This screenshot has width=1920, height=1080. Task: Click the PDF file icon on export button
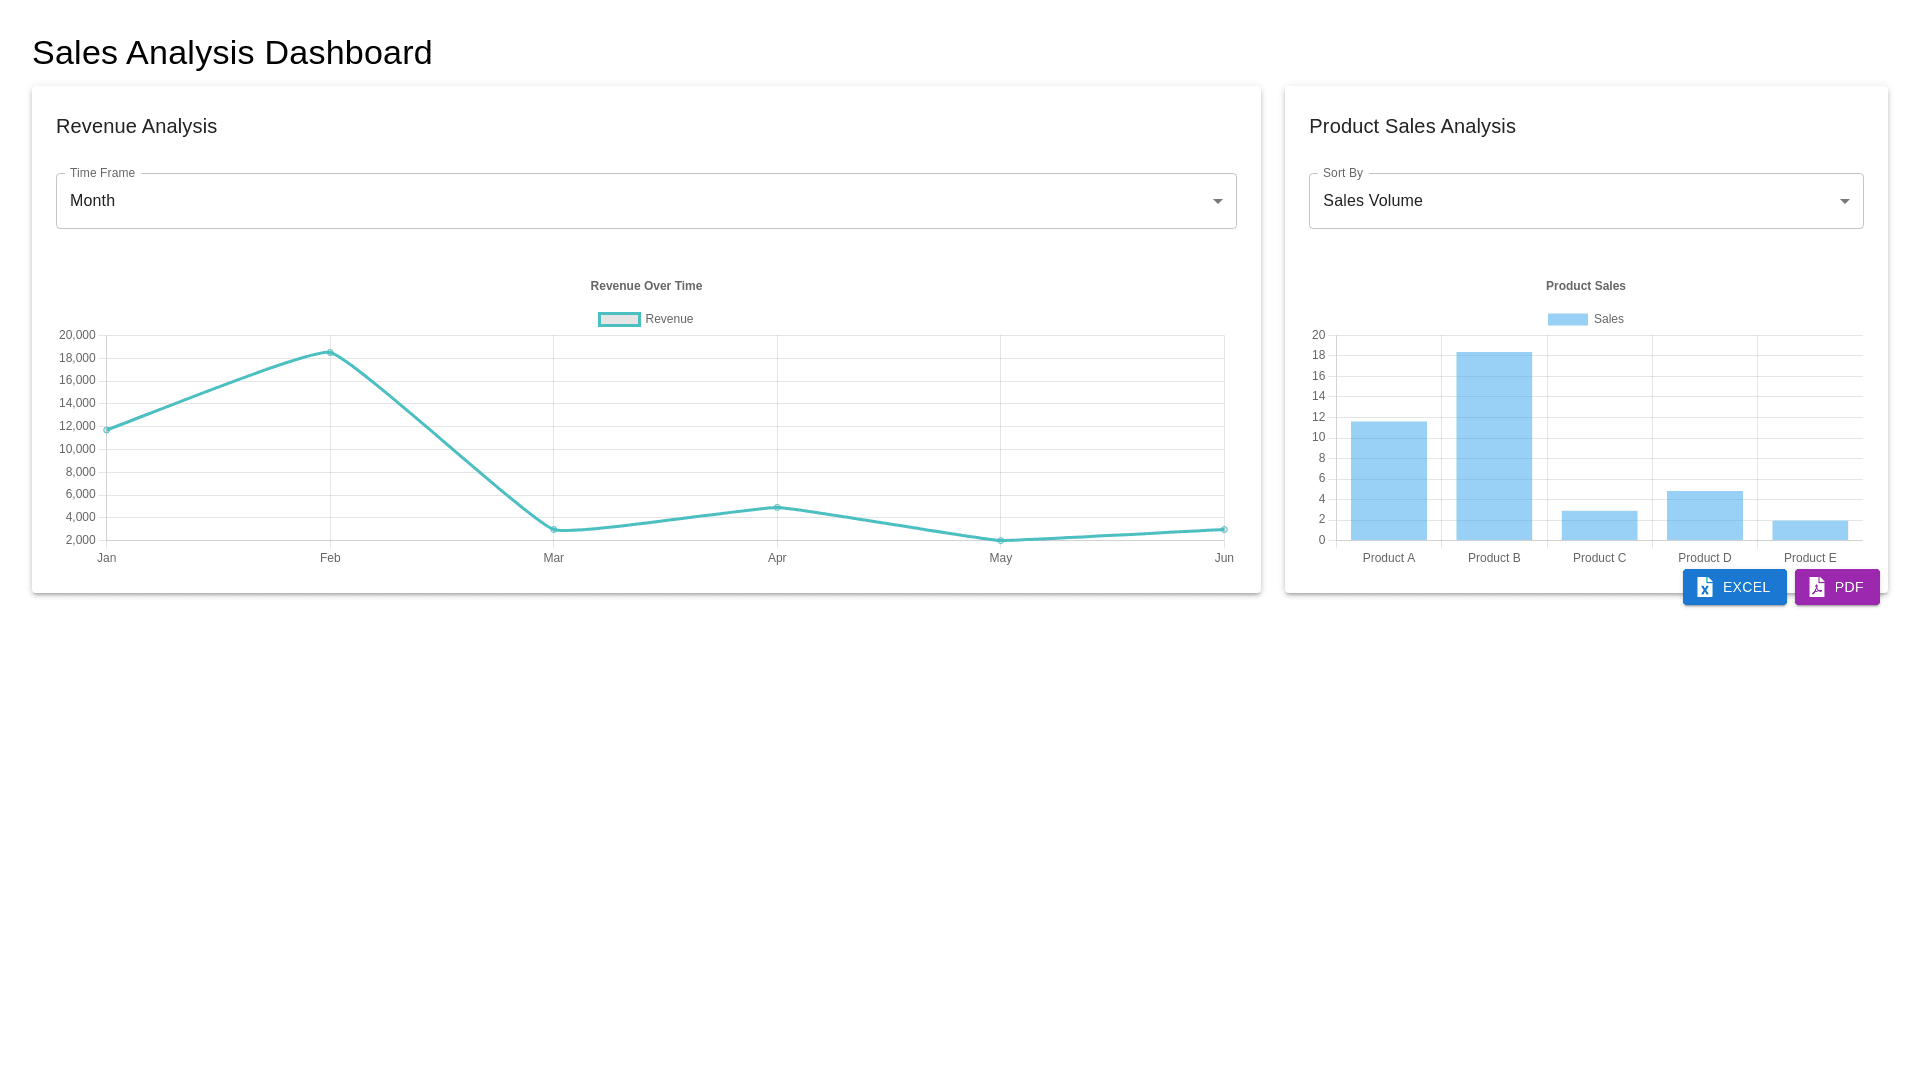click(x=1817, y=587)
